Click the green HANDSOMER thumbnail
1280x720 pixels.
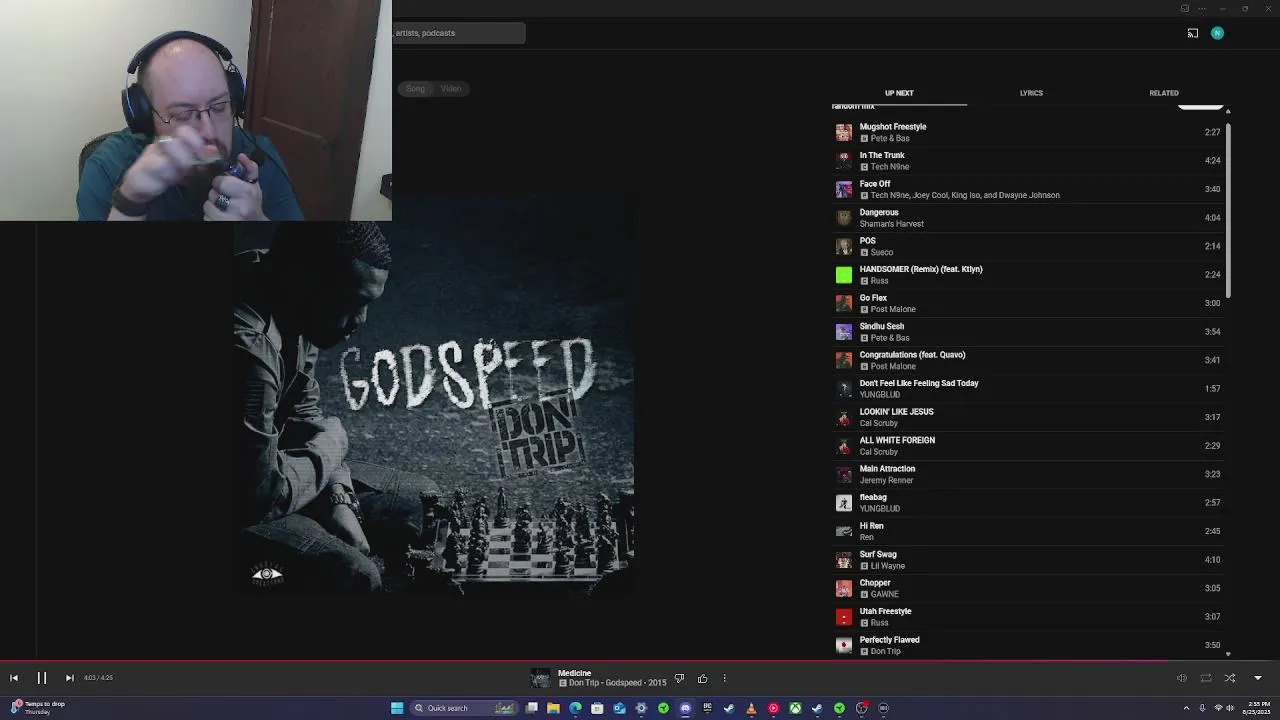[x=844, y=274]
